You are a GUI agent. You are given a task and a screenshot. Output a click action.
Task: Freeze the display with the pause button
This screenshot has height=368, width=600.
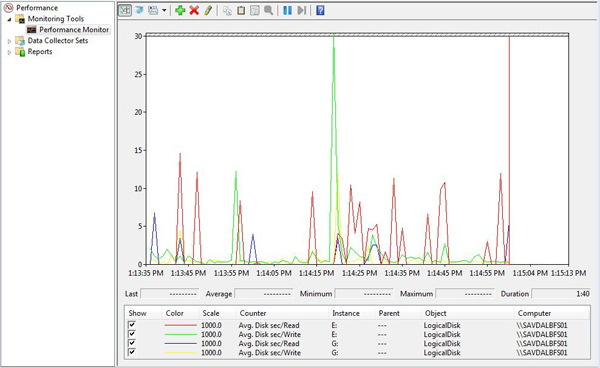pyautogui.click(x=287, y=10)
